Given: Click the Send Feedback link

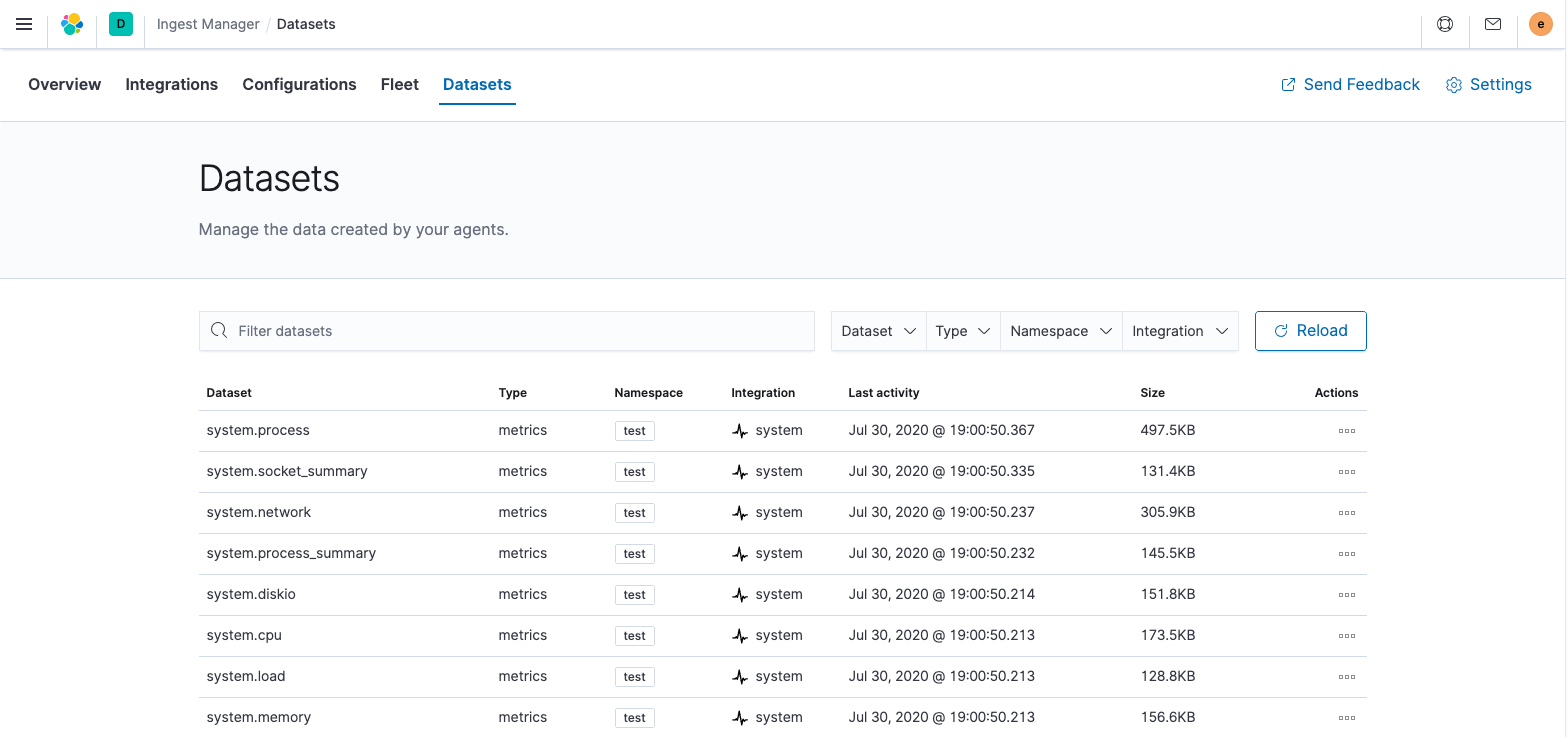Looking at the screenshot, I should click(x=1350, y=85).
